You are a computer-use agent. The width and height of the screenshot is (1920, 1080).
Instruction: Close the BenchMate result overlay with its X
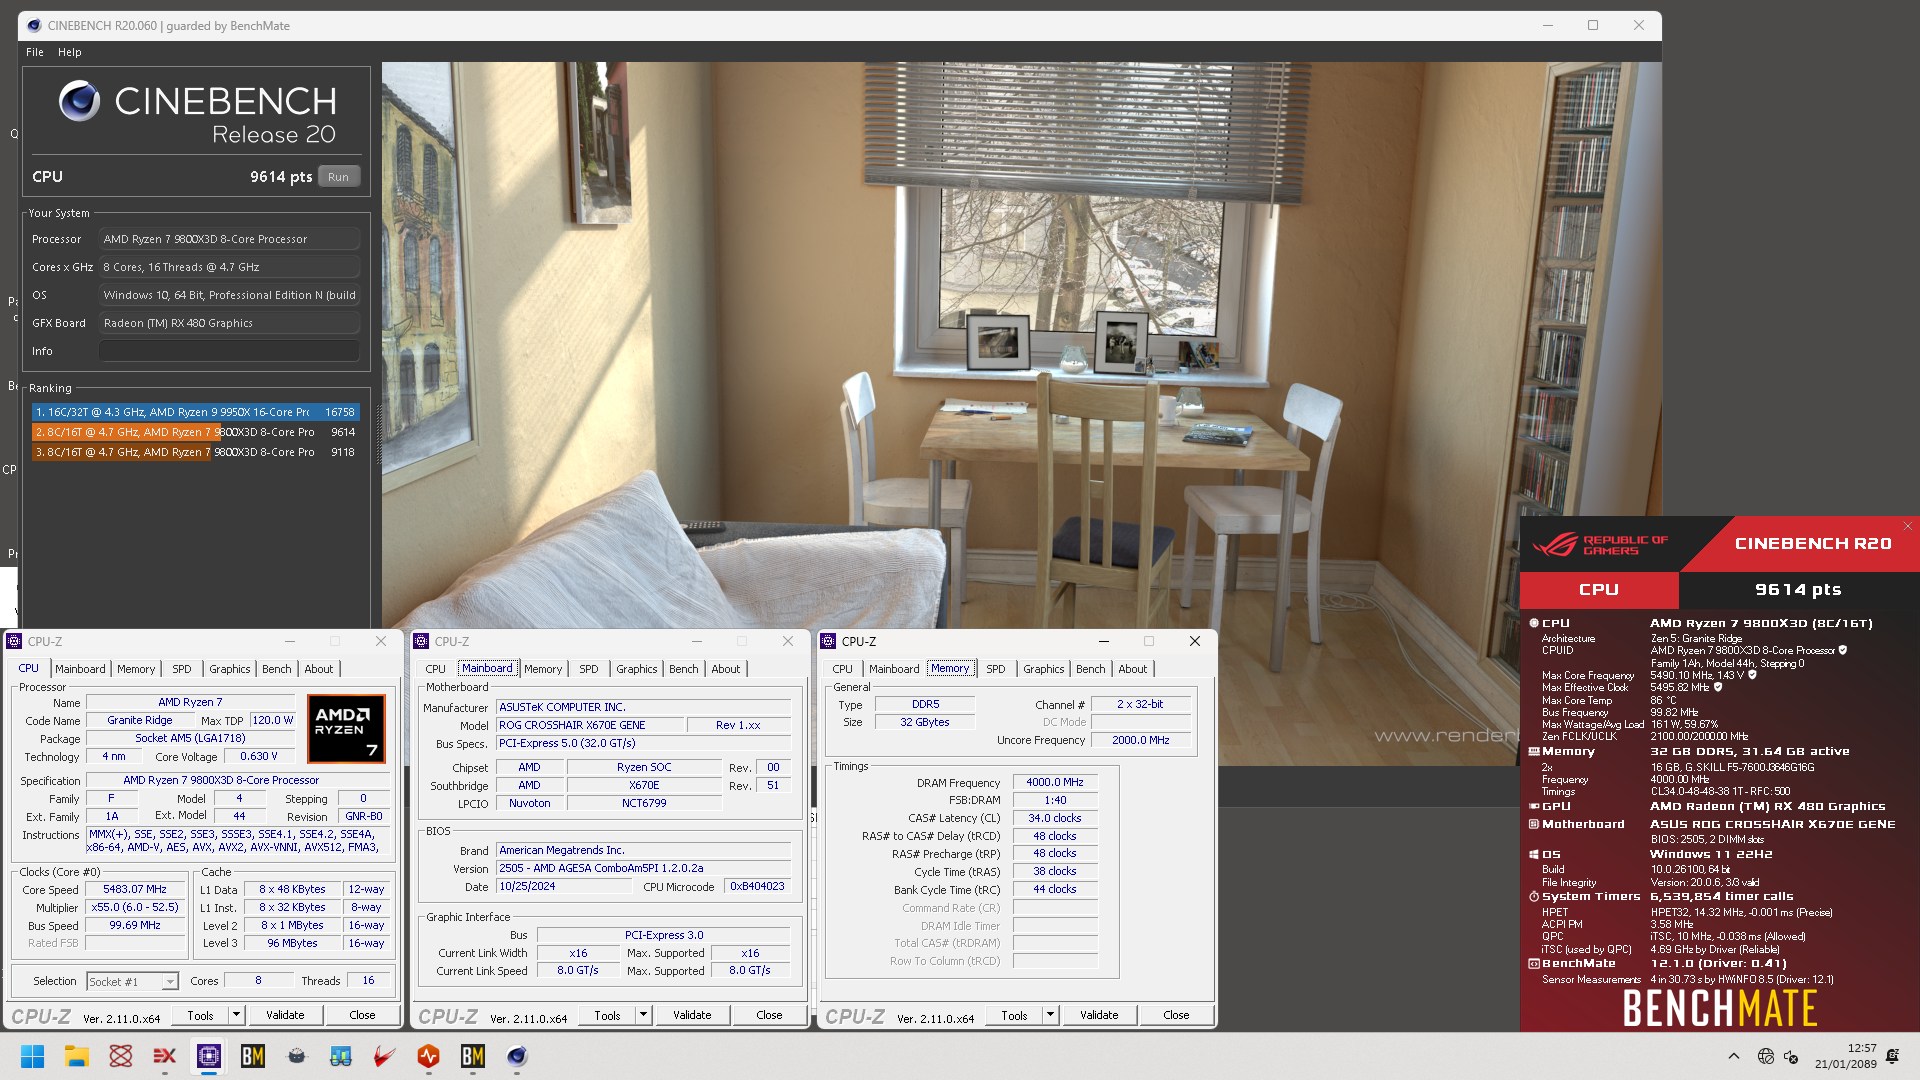[1907, 526]
